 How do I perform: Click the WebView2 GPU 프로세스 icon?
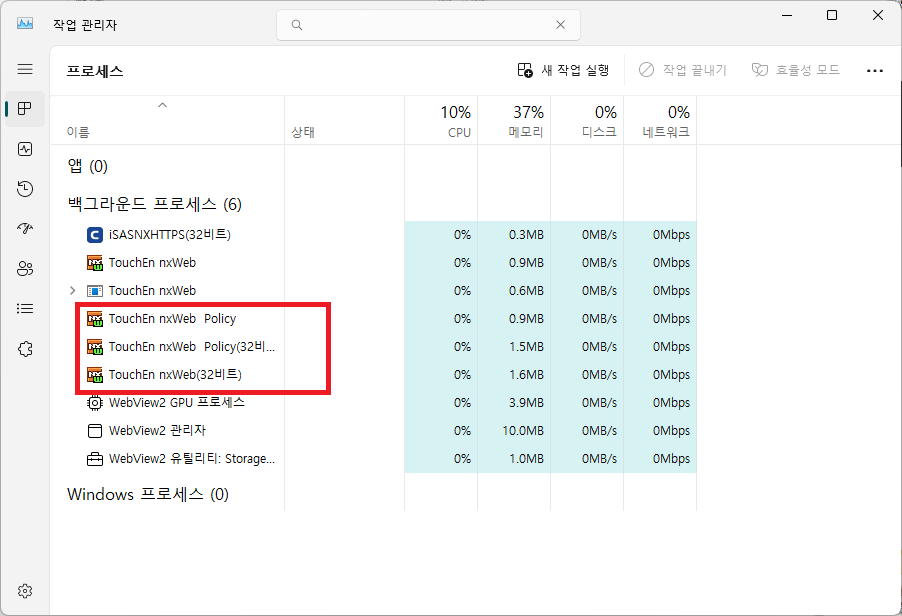[94, 403]
